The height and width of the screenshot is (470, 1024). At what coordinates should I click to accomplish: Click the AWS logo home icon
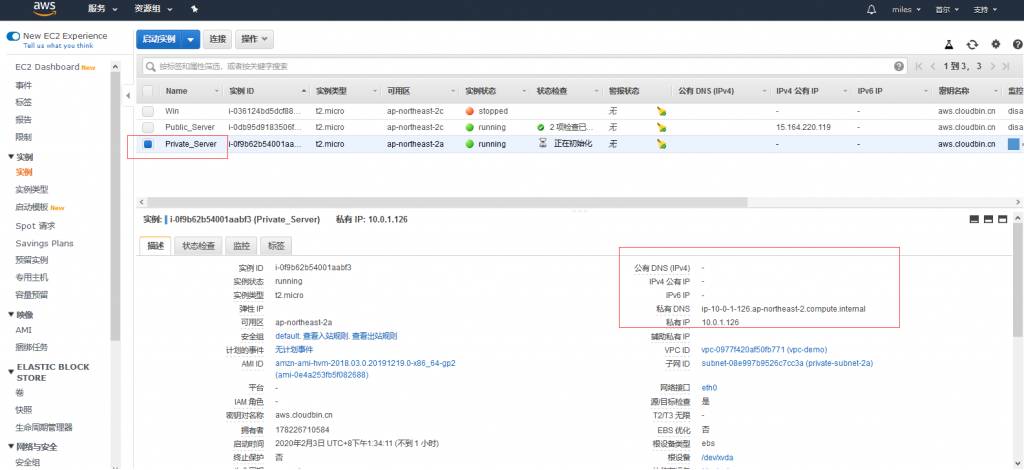[x=44, y=9]
